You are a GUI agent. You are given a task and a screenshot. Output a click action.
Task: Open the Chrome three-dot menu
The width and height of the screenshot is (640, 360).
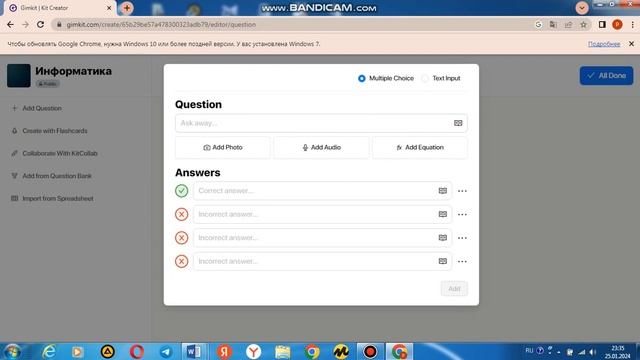pyautogui.click(x=632, y=24)
